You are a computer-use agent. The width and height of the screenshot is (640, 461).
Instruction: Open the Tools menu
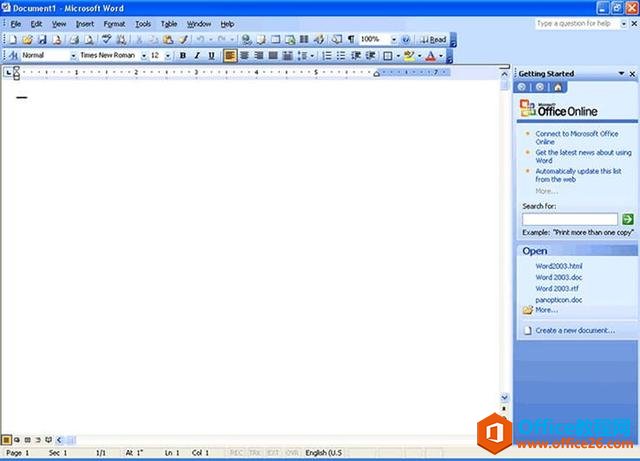(x=143, y=24)
